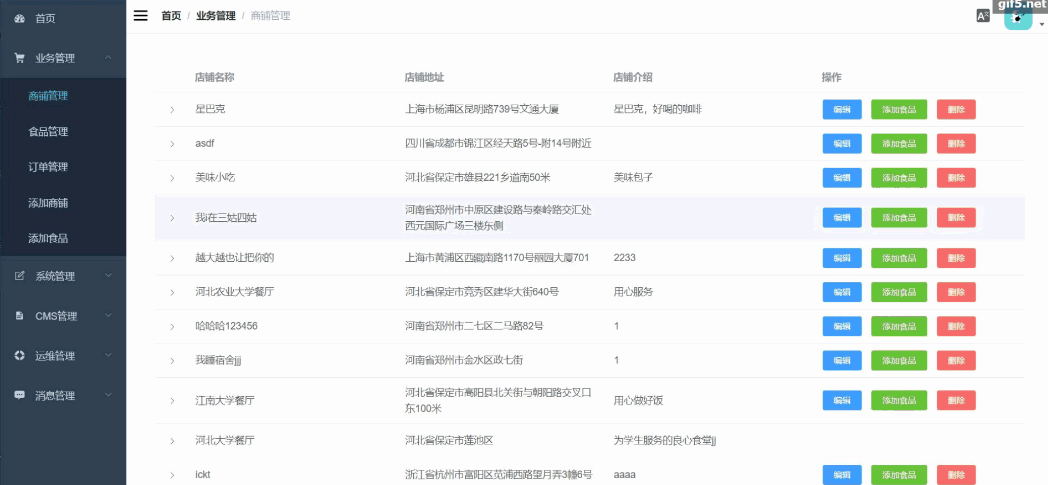Open the user avatar in top right

click(x=1018, y=17)
